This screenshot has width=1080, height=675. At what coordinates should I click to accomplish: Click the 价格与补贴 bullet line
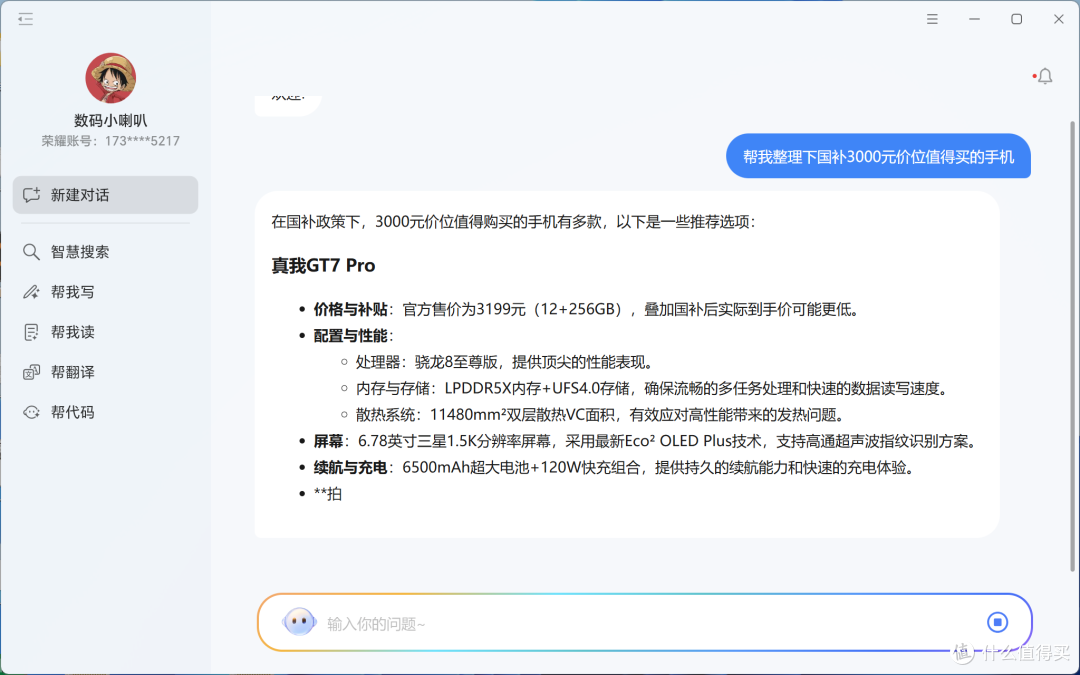pos(587,309)
